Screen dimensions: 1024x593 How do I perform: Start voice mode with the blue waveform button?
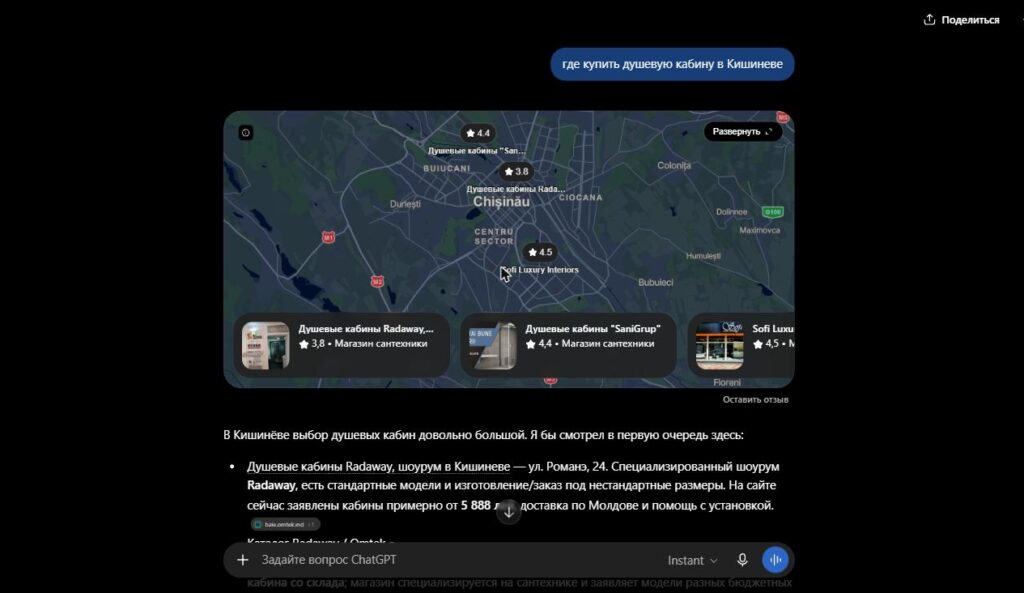[775, 560]
